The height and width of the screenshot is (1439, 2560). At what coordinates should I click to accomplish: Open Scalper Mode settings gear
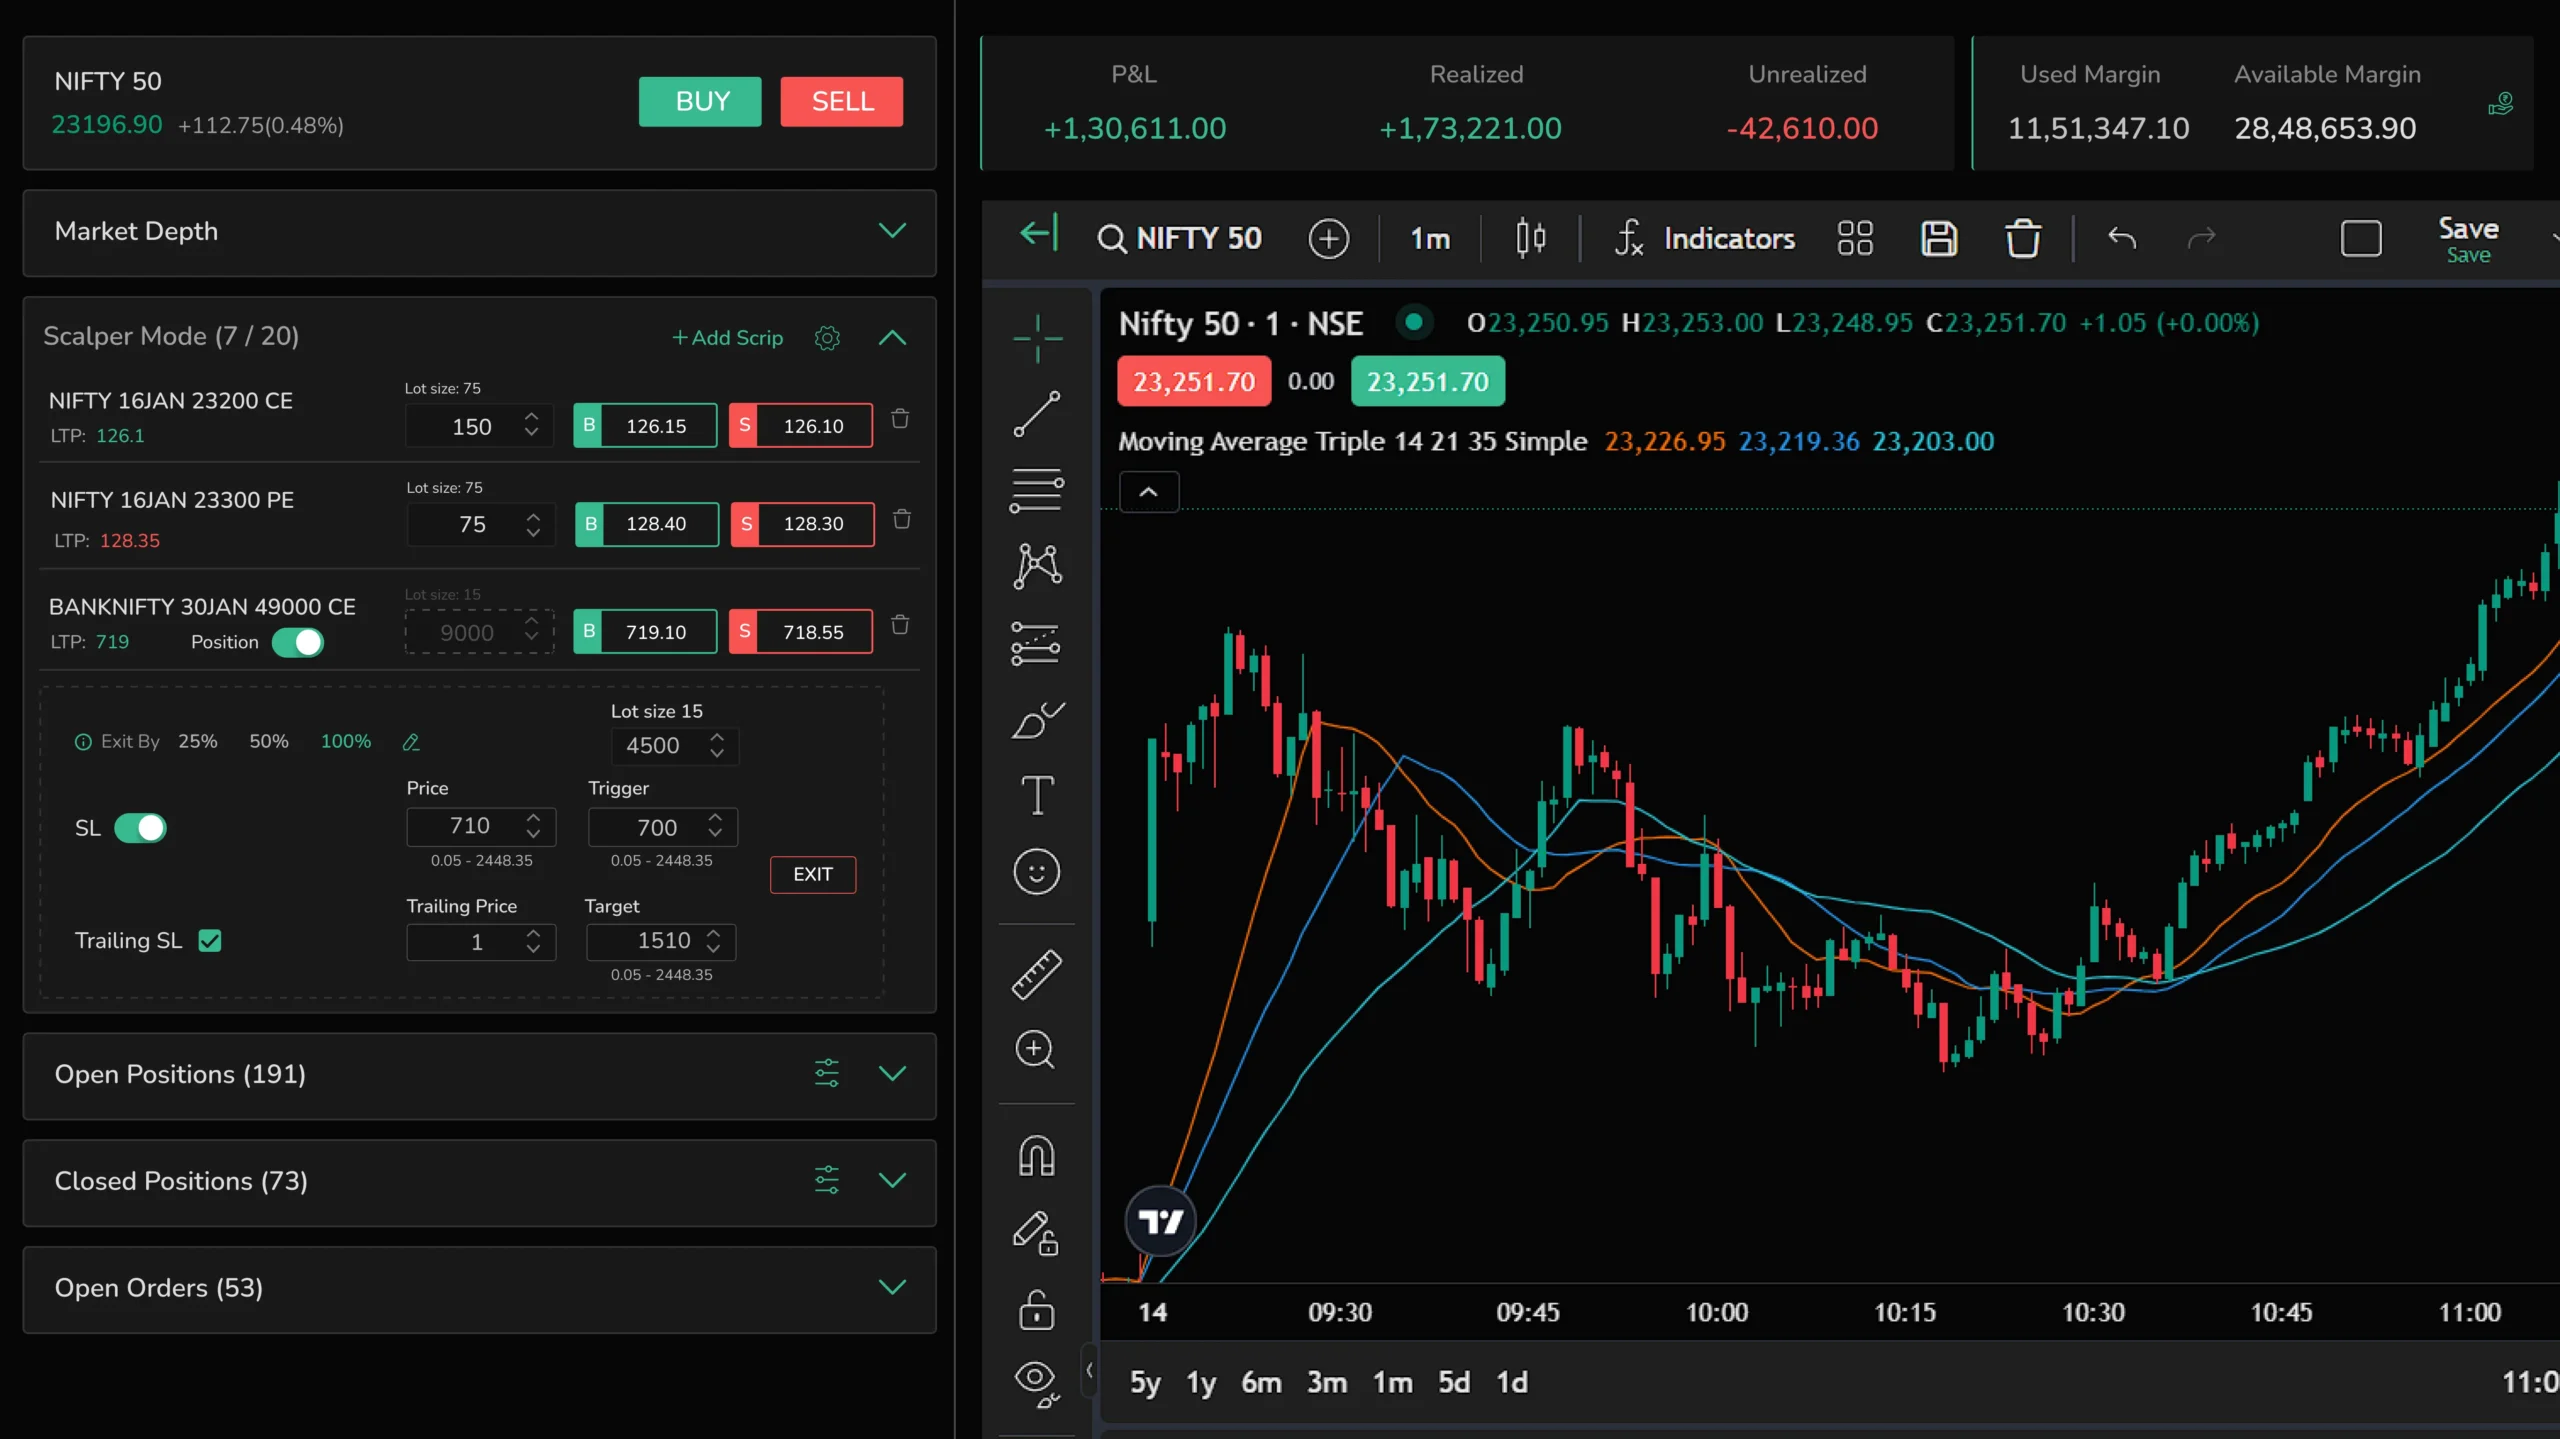[x=827, y=338]
